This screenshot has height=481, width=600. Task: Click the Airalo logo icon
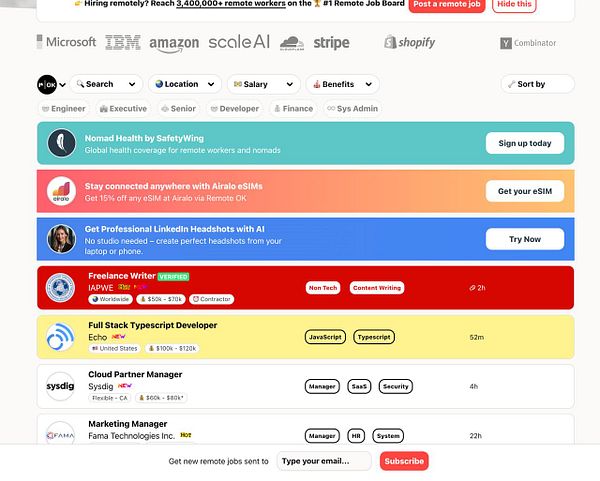61,191
